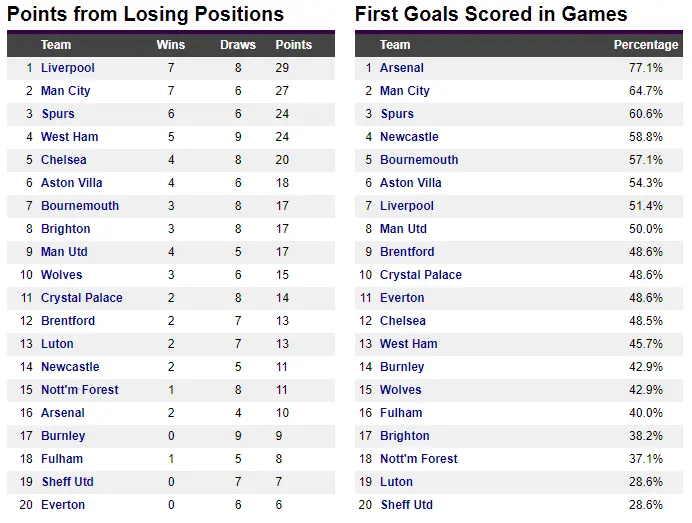The image size is (692, 523).
Task: Open Everton in the Losing Positions table
Action: 63,505
